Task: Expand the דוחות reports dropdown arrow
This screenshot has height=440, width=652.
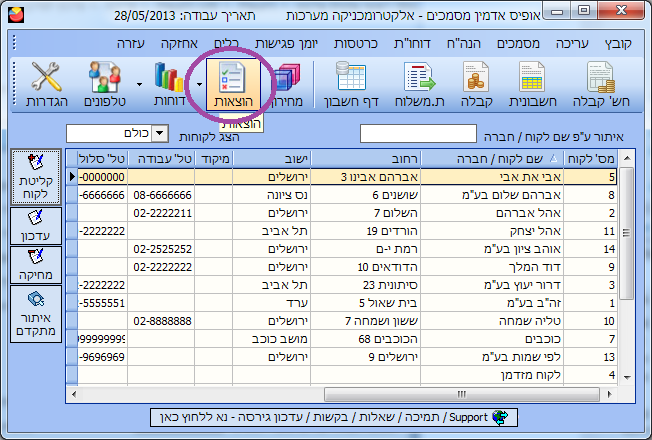Action: pos(139,84)
